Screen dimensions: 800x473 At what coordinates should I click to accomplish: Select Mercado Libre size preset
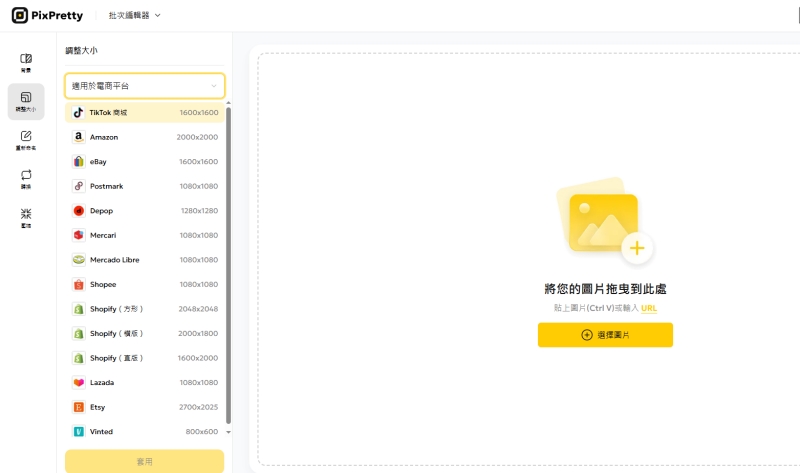[x=145, y=260]
